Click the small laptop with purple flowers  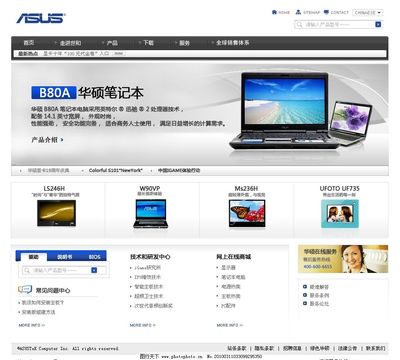(x=351, y=123)
